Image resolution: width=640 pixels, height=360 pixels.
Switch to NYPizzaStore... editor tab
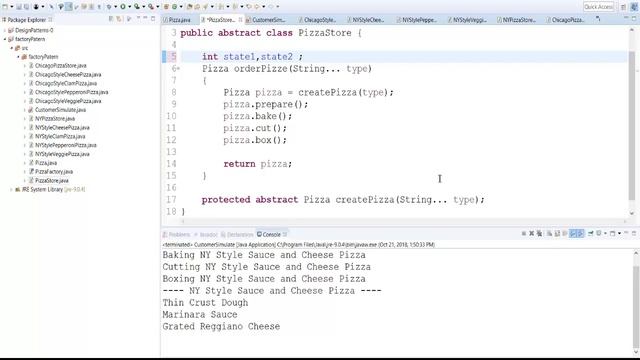tap(518, 20)
